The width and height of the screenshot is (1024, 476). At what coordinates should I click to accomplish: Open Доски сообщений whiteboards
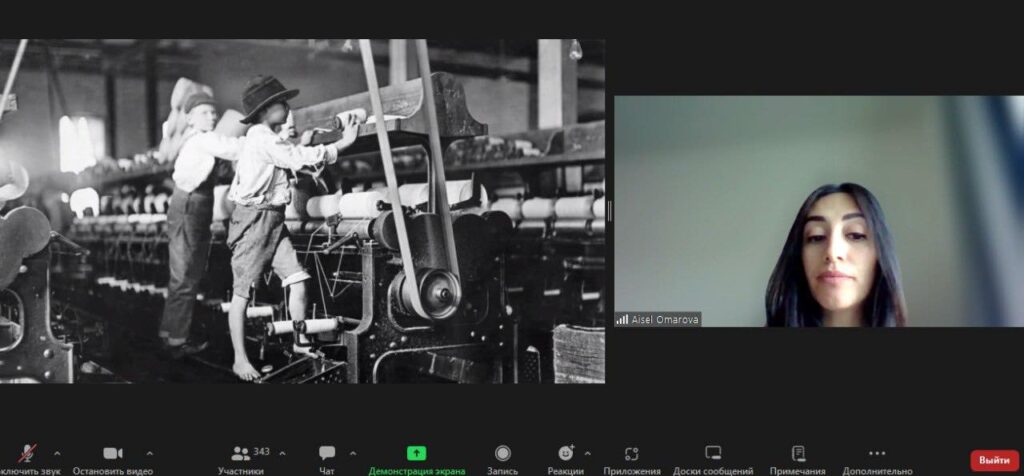pos(713,455)
